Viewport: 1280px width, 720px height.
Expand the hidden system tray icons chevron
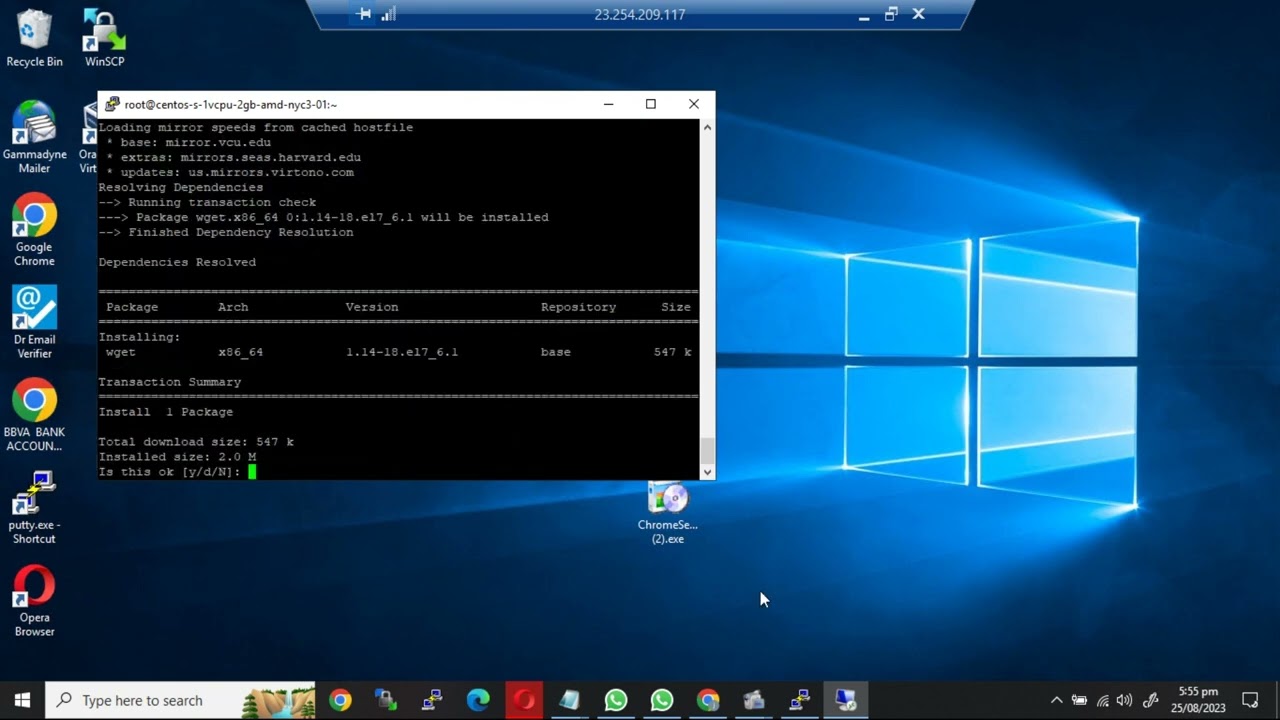(1056, 700)
